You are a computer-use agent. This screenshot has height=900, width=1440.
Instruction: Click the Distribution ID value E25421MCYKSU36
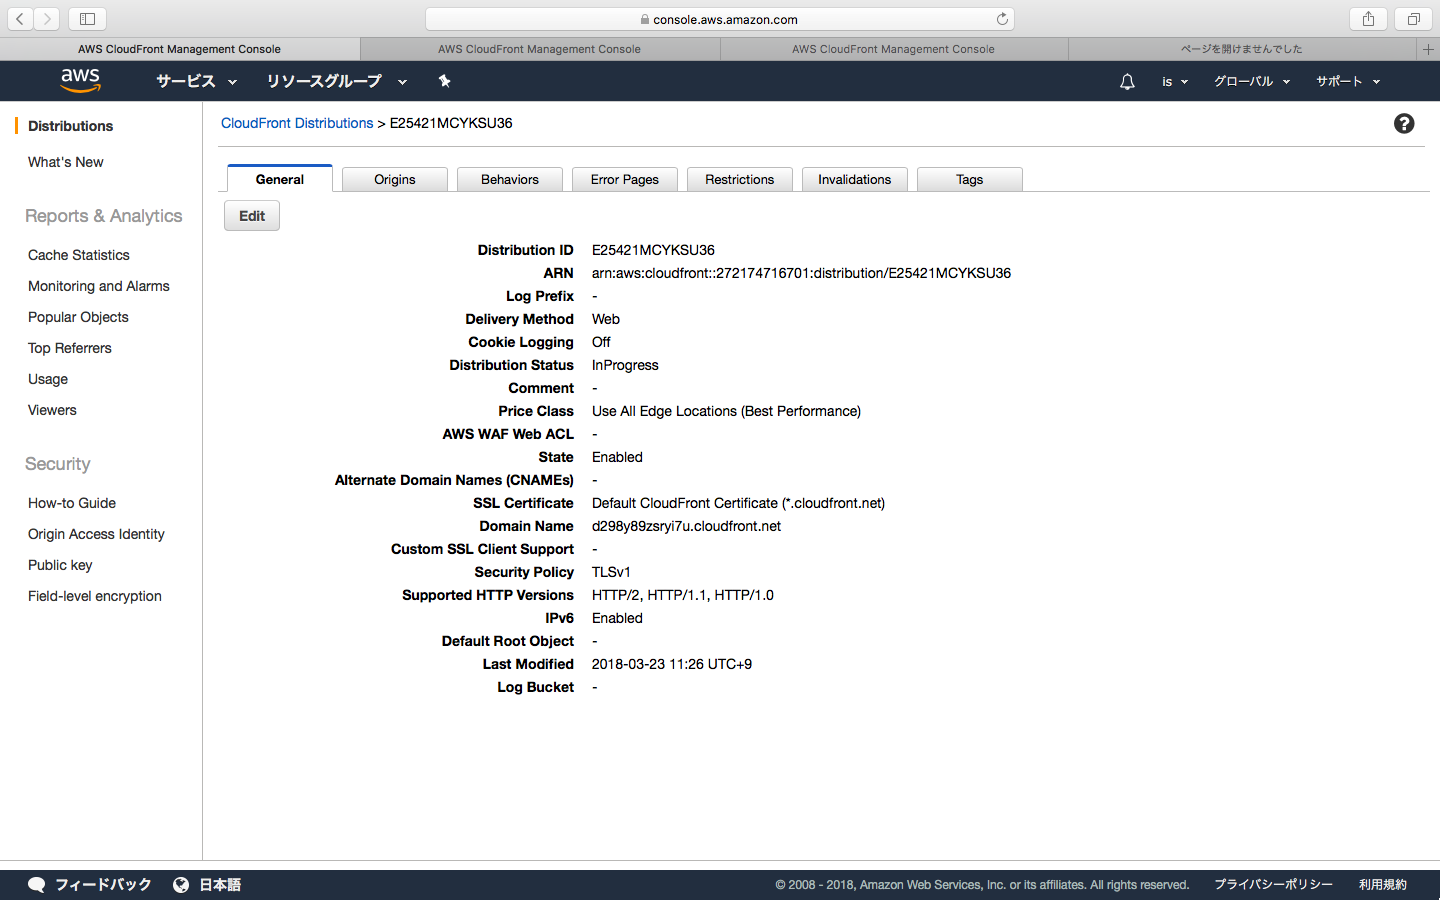(653, 250)
